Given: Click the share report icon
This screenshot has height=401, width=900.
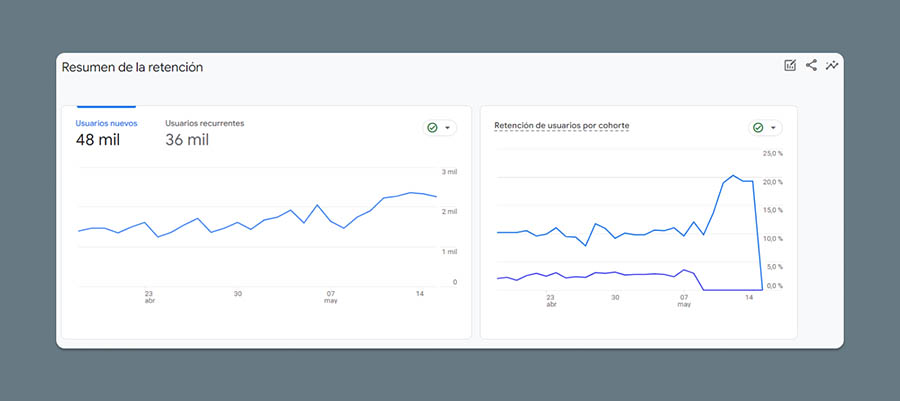Looking at the screenshot, I should coord(811,66).
